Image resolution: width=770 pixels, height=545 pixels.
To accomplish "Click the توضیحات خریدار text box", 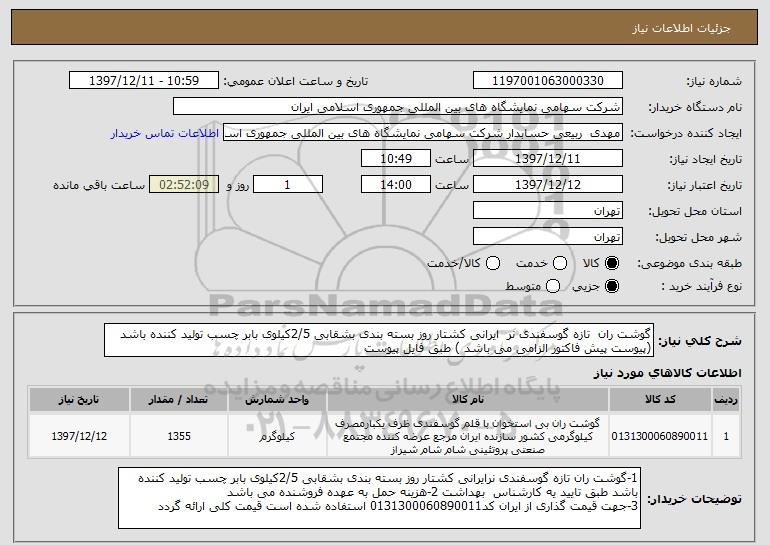I will pos(379,498).
